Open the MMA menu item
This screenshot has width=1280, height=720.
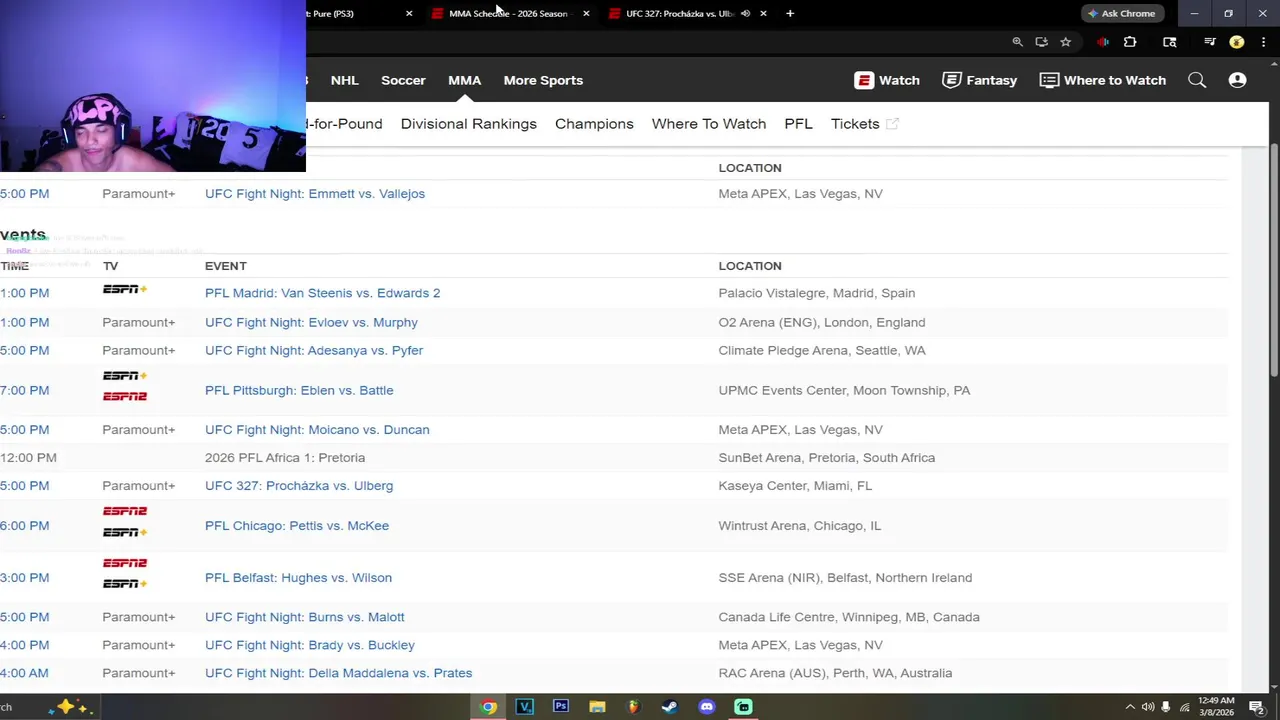pos(464,80)
